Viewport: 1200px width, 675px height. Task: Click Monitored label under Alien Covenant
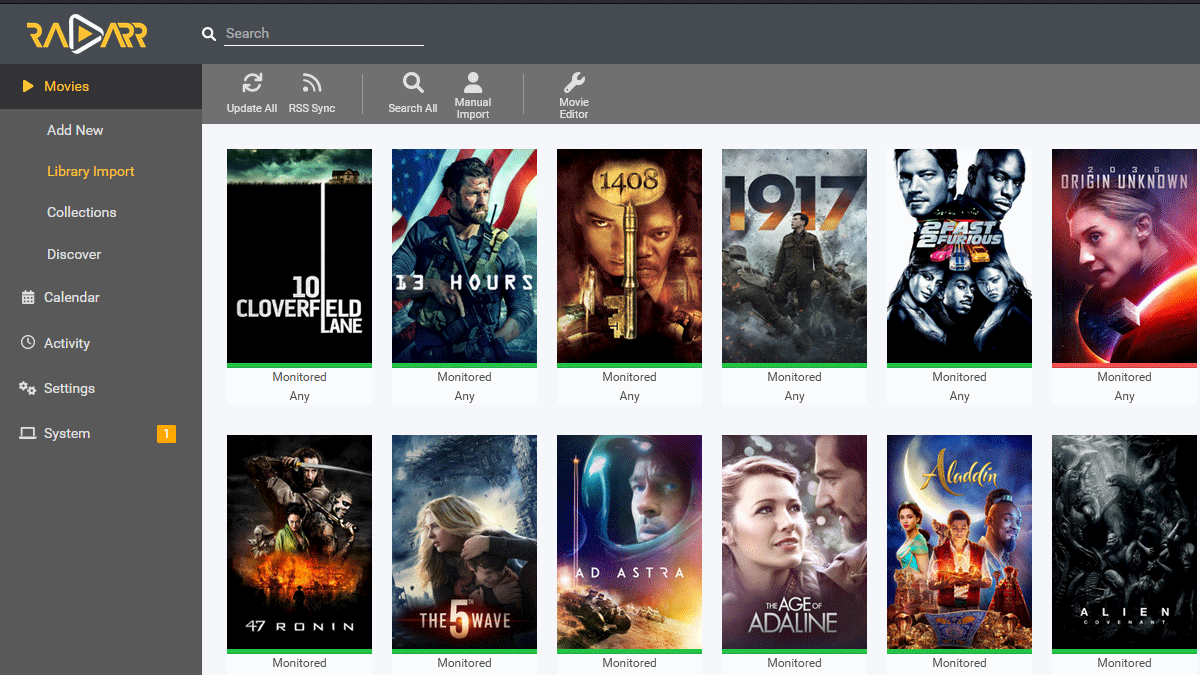click(x=1124, y=663)
